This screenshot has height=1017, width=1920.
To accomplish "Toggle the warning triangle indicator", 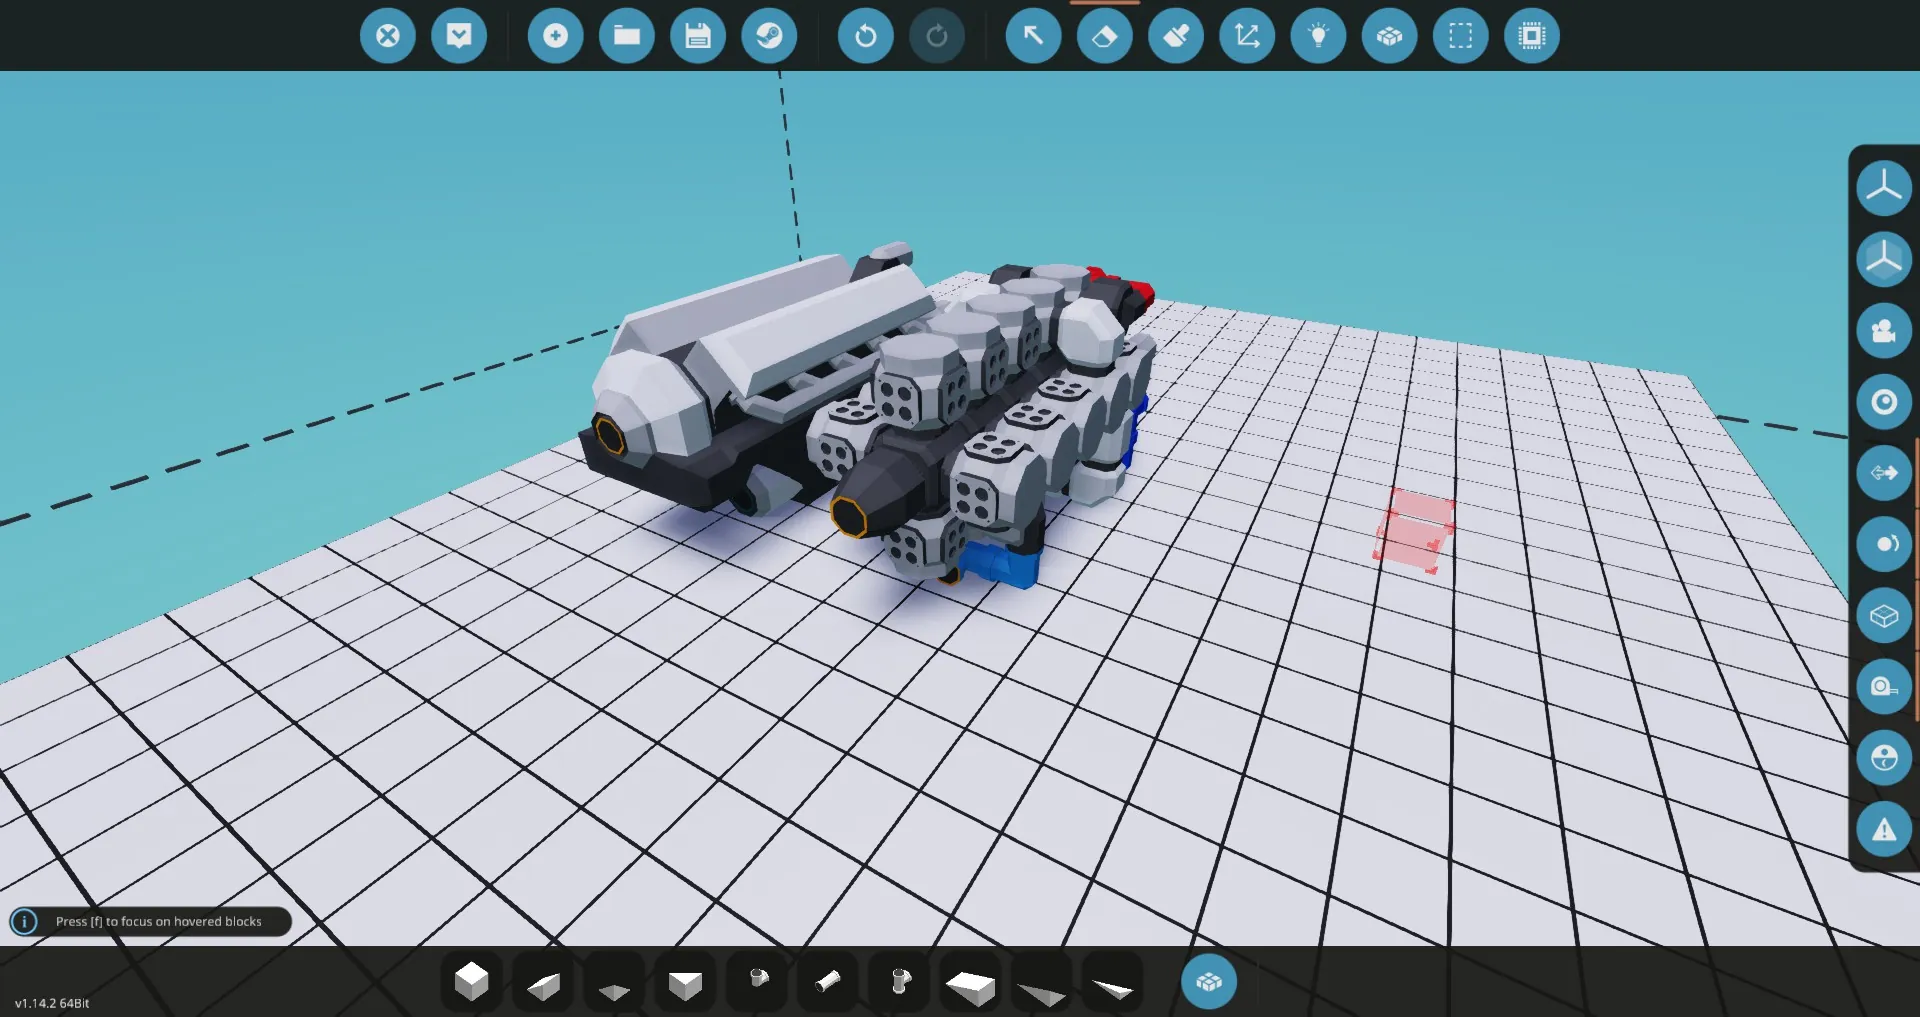I will (1884, 829).
